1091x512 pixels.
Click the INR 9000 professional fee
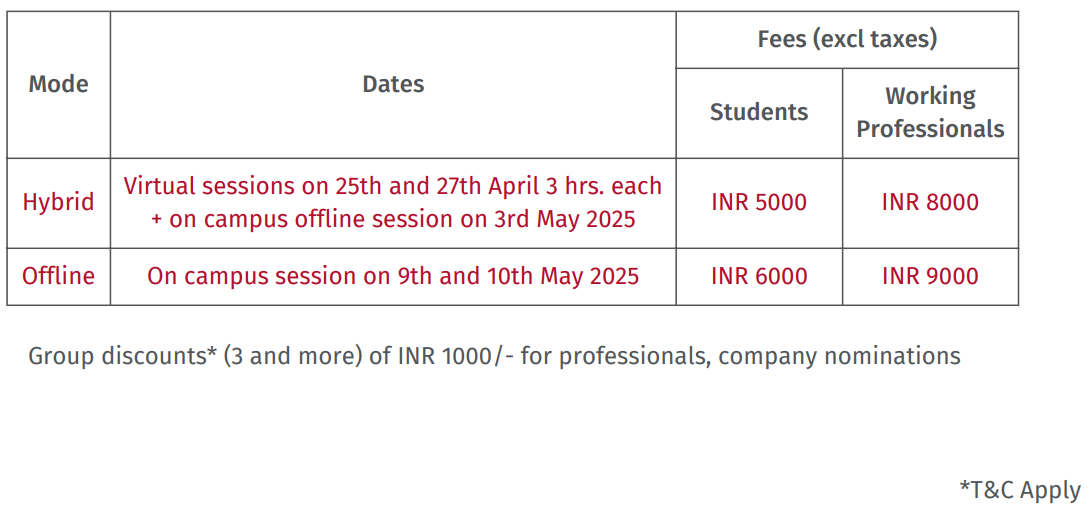[930, 276]
